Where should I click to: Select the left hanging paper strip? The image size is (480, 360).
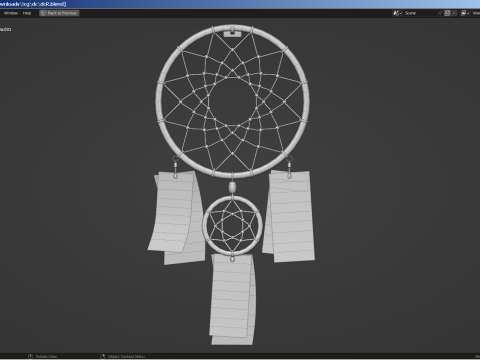(173, 213)
